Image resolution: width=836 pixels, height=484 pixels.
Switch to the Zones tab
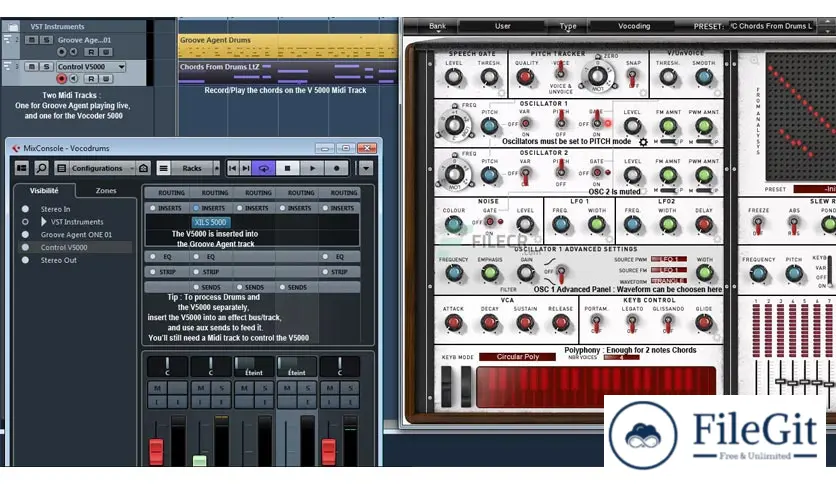click(x=106, y=190)
